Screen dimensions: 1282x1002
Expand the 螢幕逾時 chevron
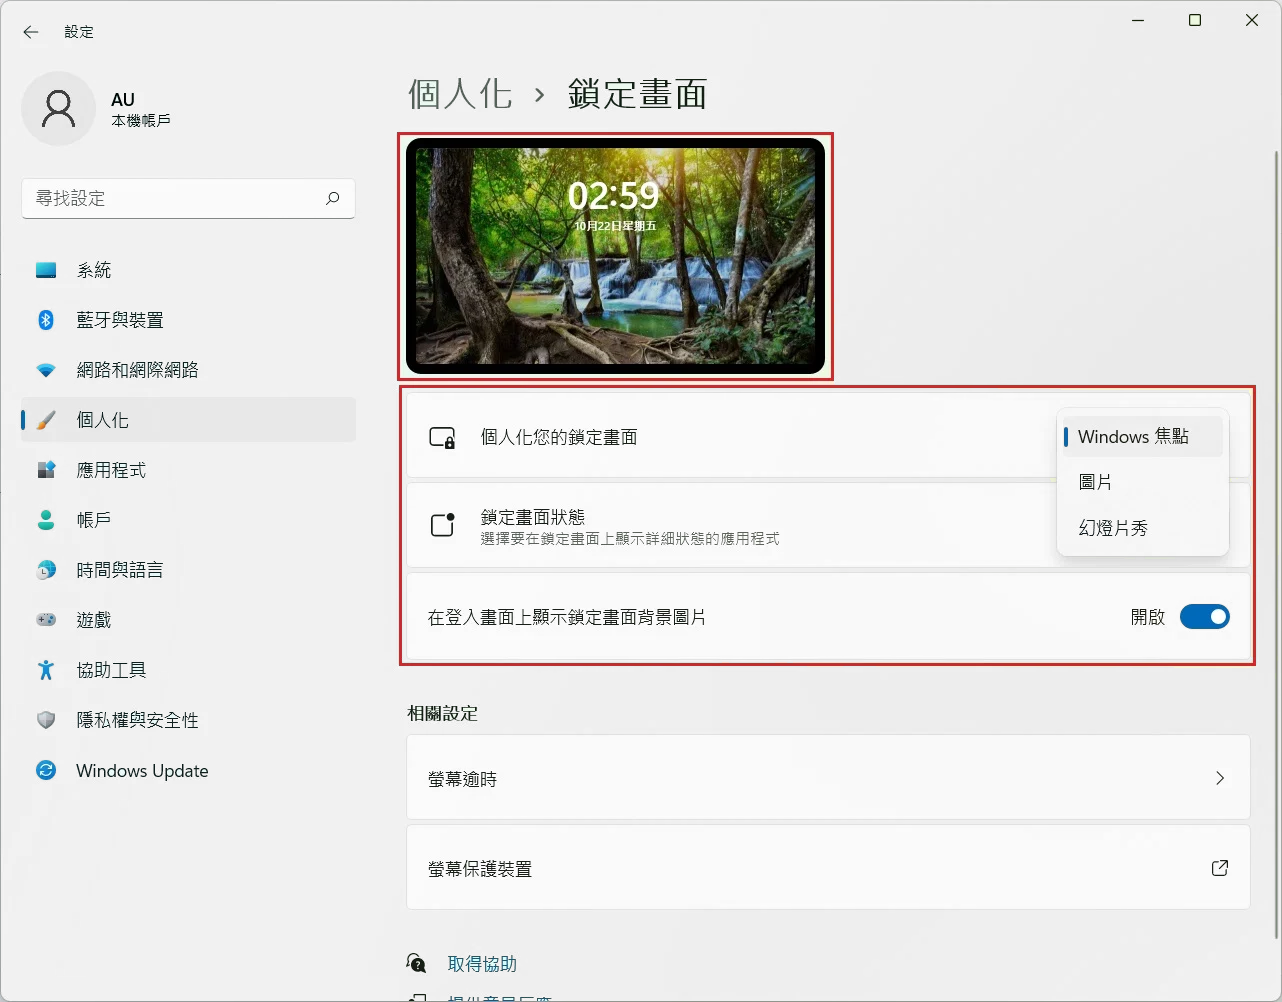coord(1220,778)
